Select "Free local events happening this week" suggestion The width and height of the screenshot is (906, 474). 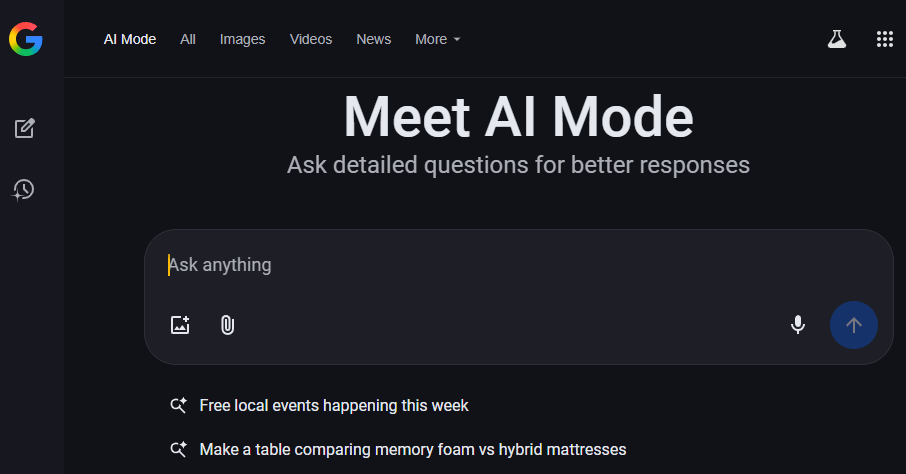(334, 405)
